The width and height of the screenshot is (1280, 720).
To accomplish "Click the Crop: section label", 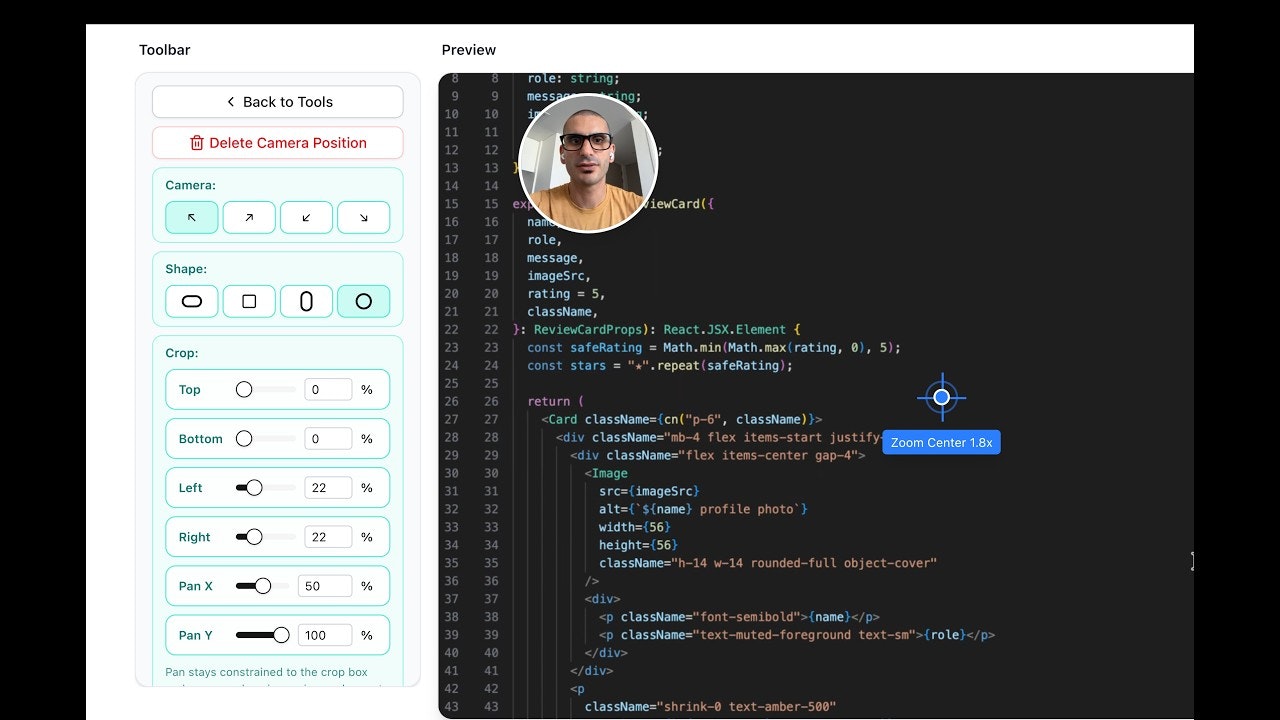I will (x=182, y=353).
